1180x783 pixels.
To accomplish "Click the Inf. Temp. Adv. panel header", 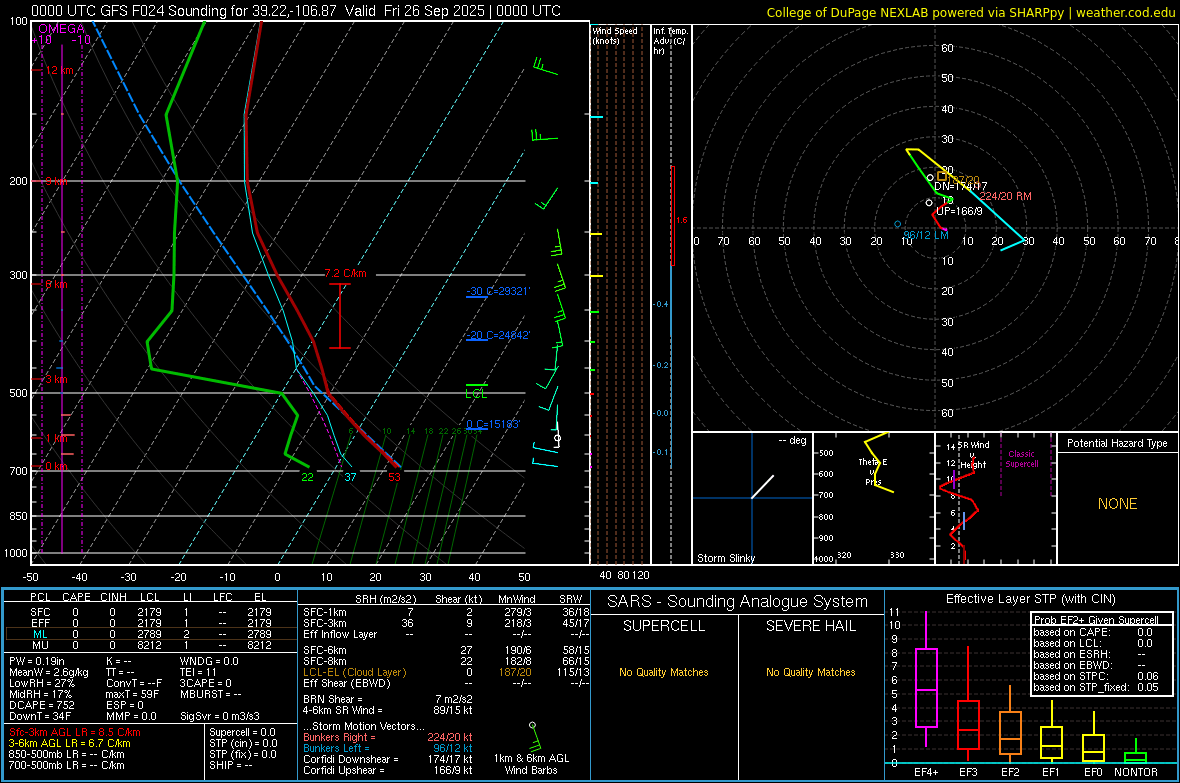I will (670, 41).
